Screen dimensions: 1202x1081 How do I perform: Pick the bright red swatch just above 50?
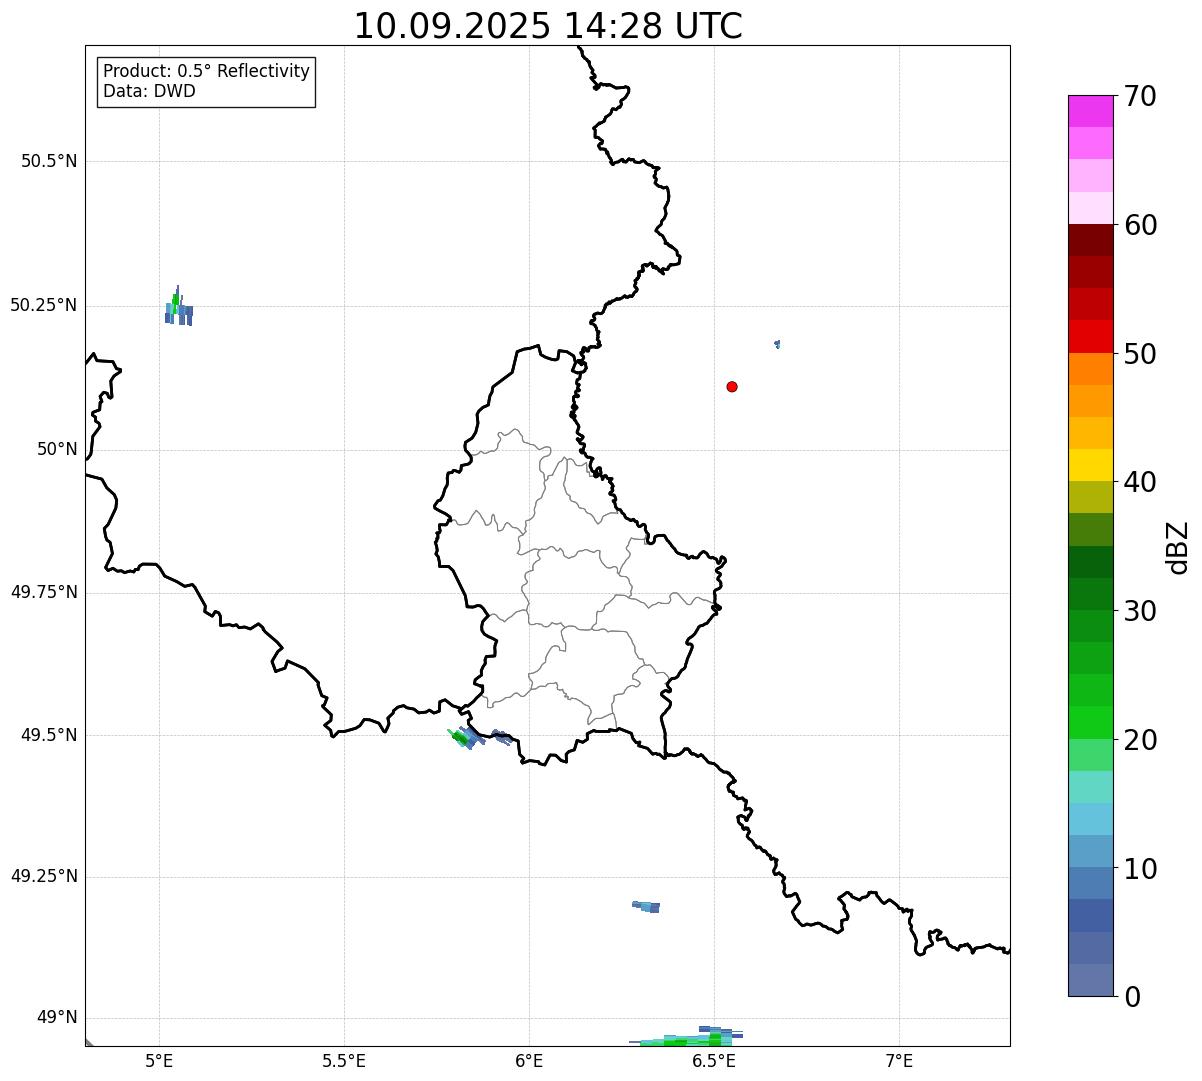[x=1090, y=336]
